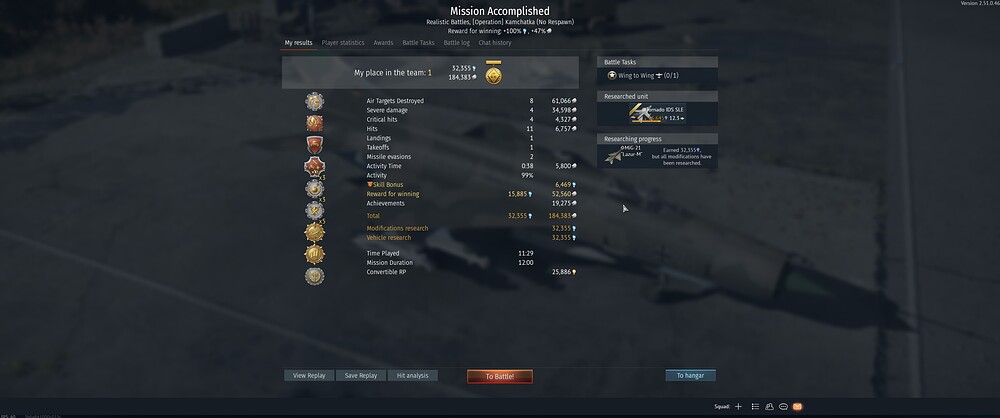
Task: Switch to the Player statistics tab
Action: 342,43
